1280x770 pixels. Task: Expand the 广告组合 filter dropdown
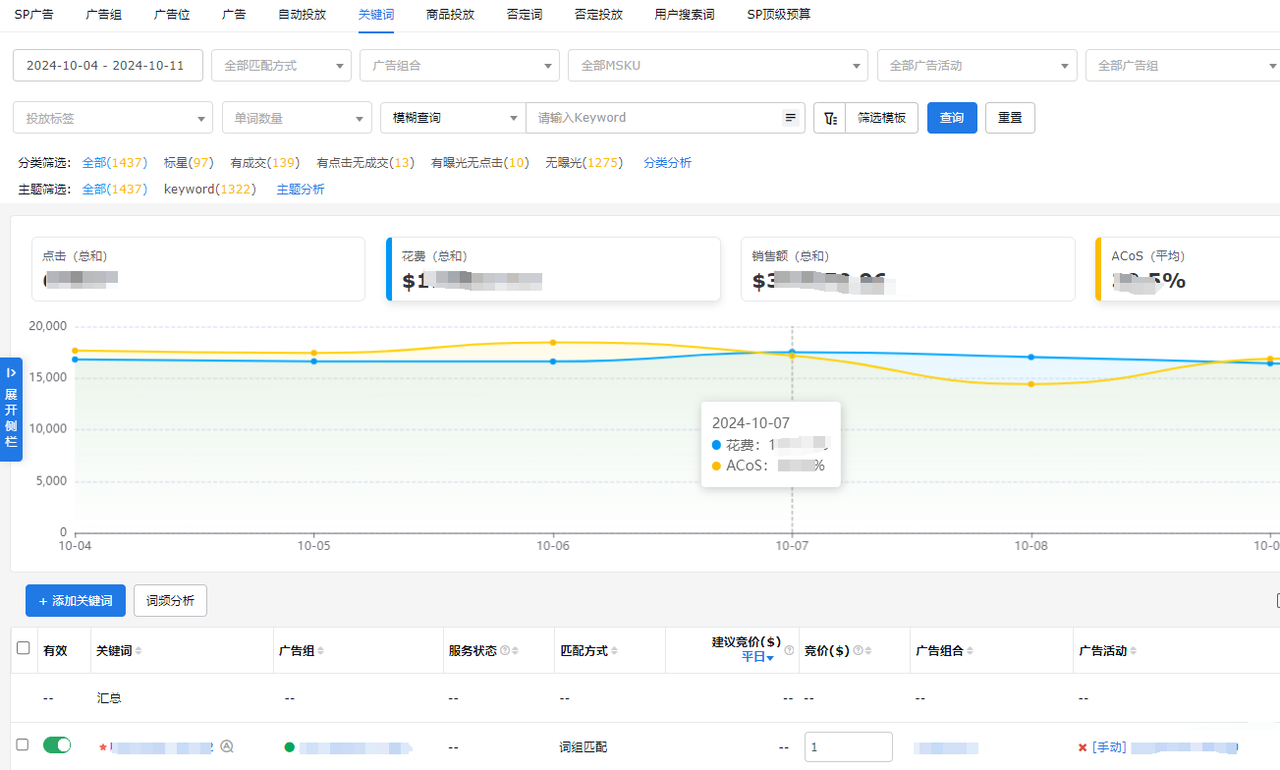459,65
